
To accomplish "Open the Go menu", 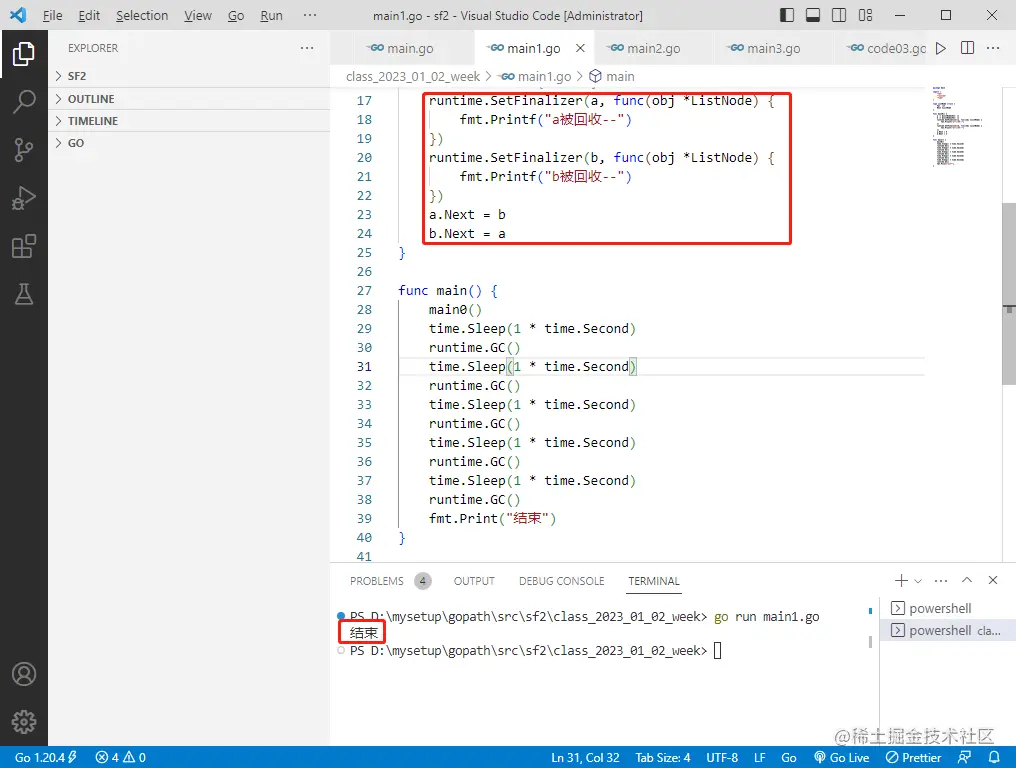I will tap(236, 15).
